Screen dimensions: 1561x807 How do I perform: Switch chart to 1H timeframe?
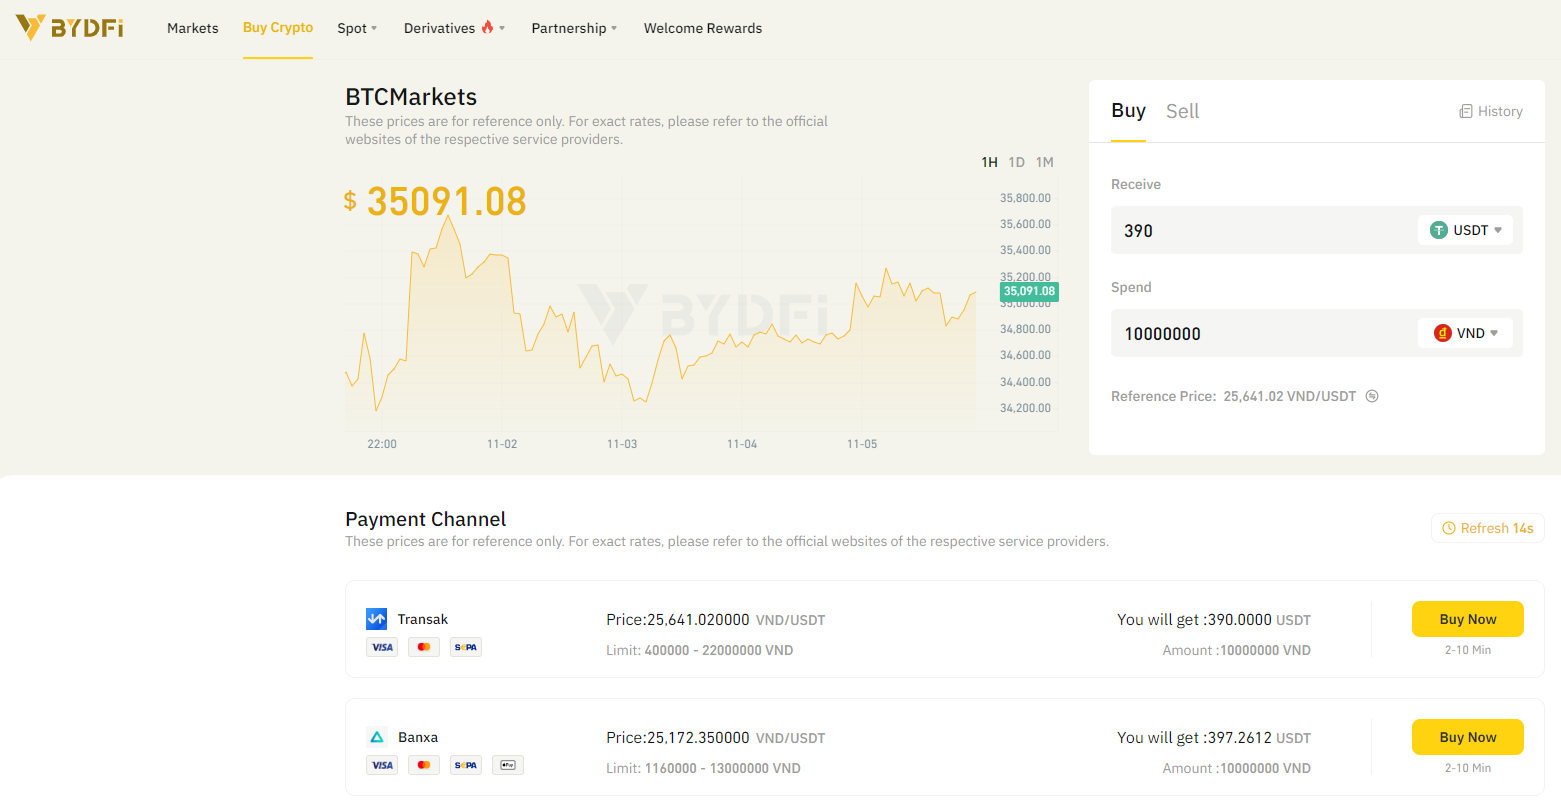(x=989, y=162)
